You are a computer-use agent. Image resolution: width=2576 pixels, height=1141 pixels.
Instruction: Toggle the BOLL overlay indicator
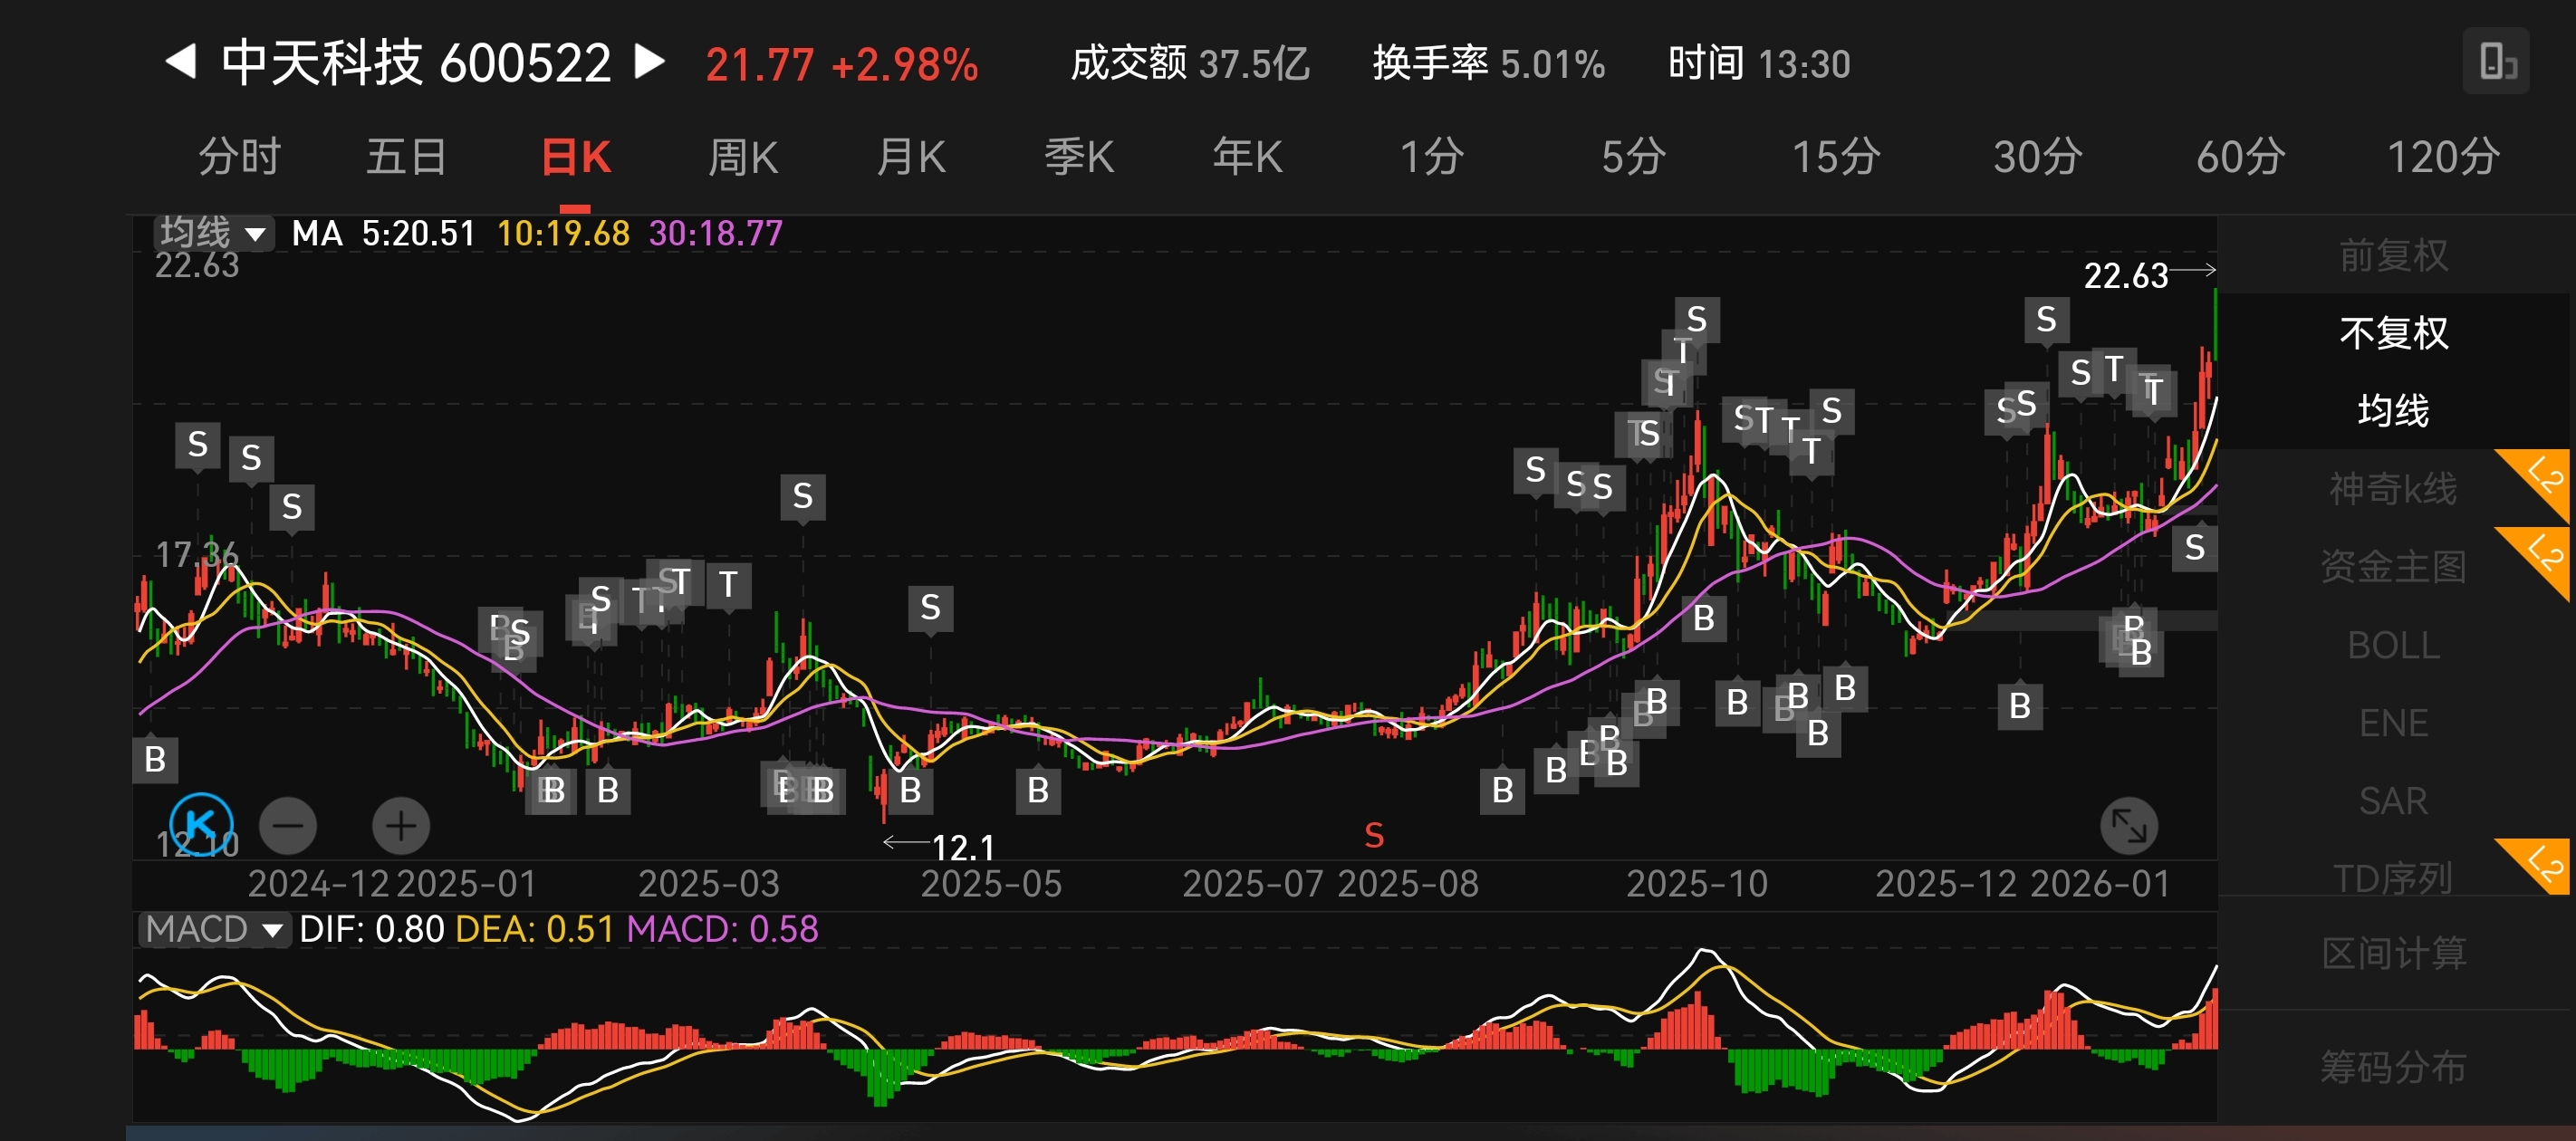(x=2393, y=646)
